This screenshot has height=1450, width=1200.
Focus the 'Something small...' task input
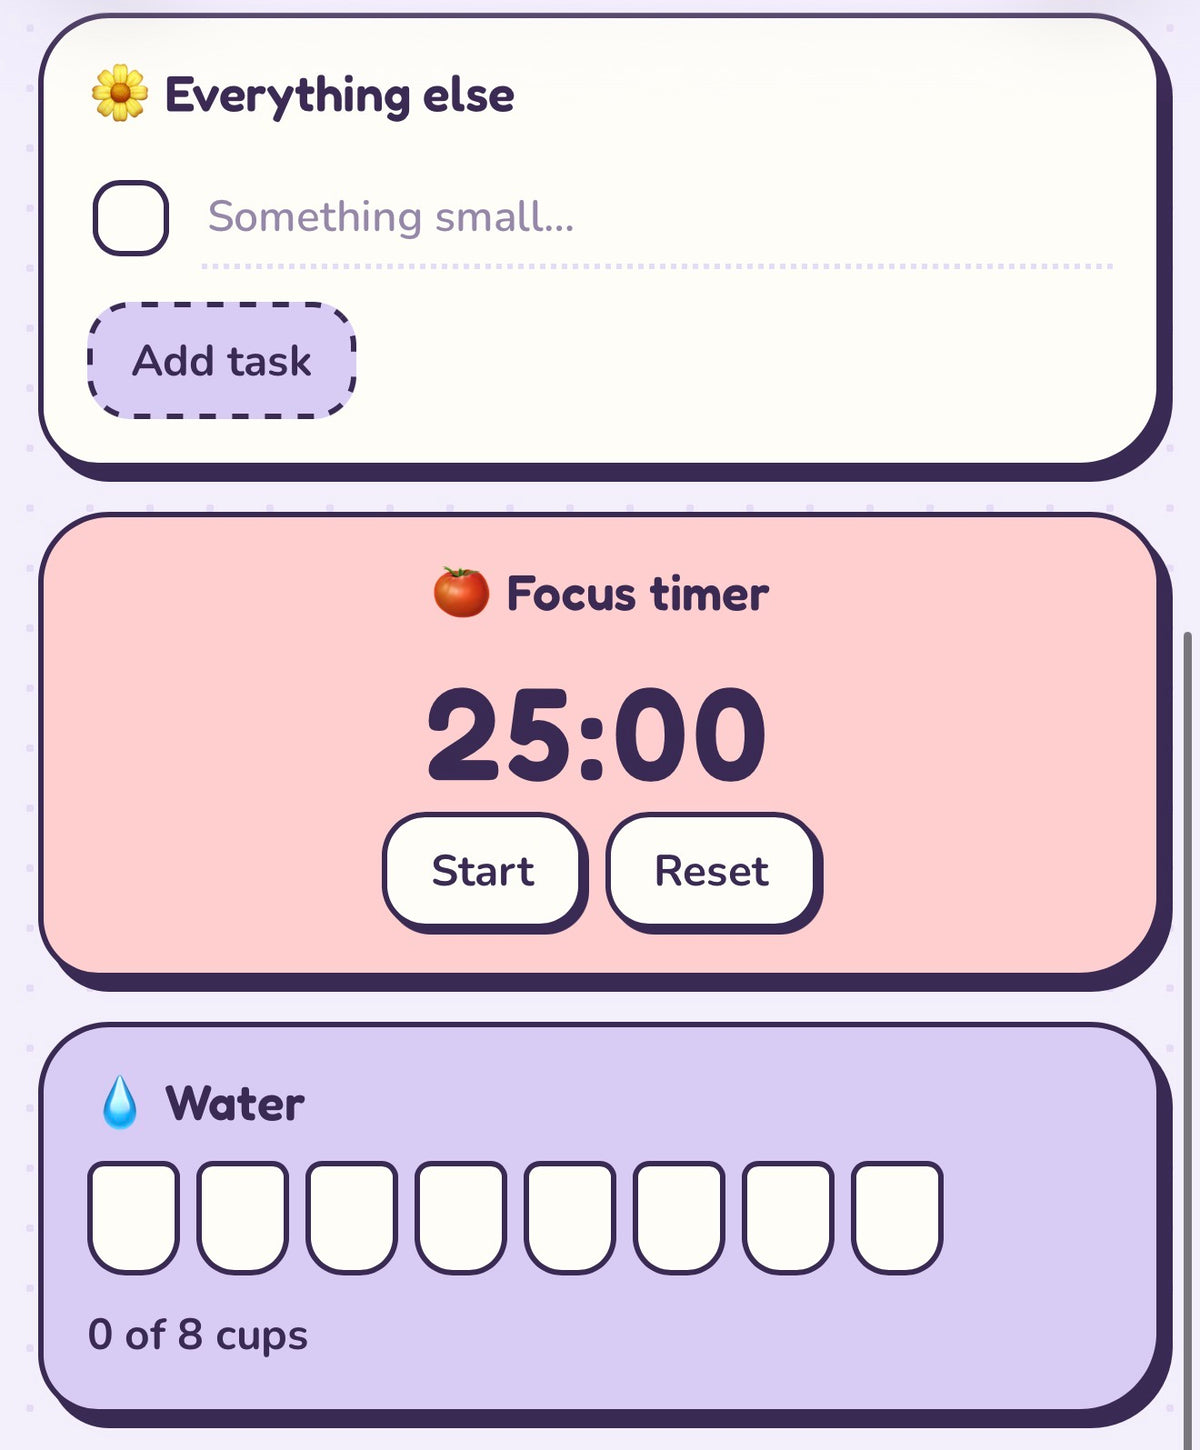click(x=657, y=218)
